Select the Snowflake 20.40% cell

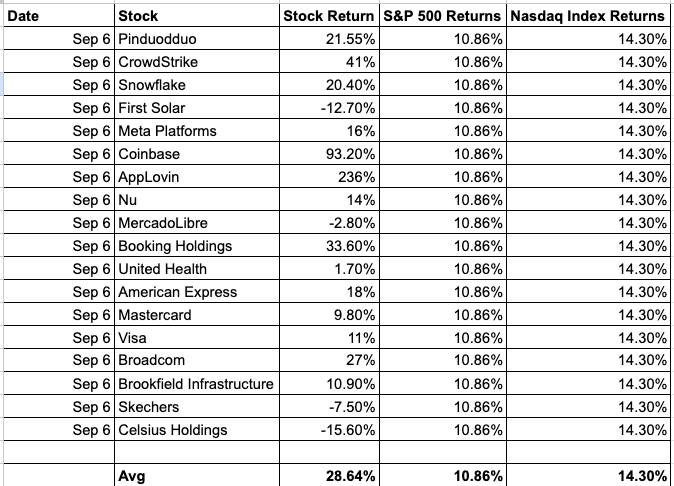[x=329, y=85]
